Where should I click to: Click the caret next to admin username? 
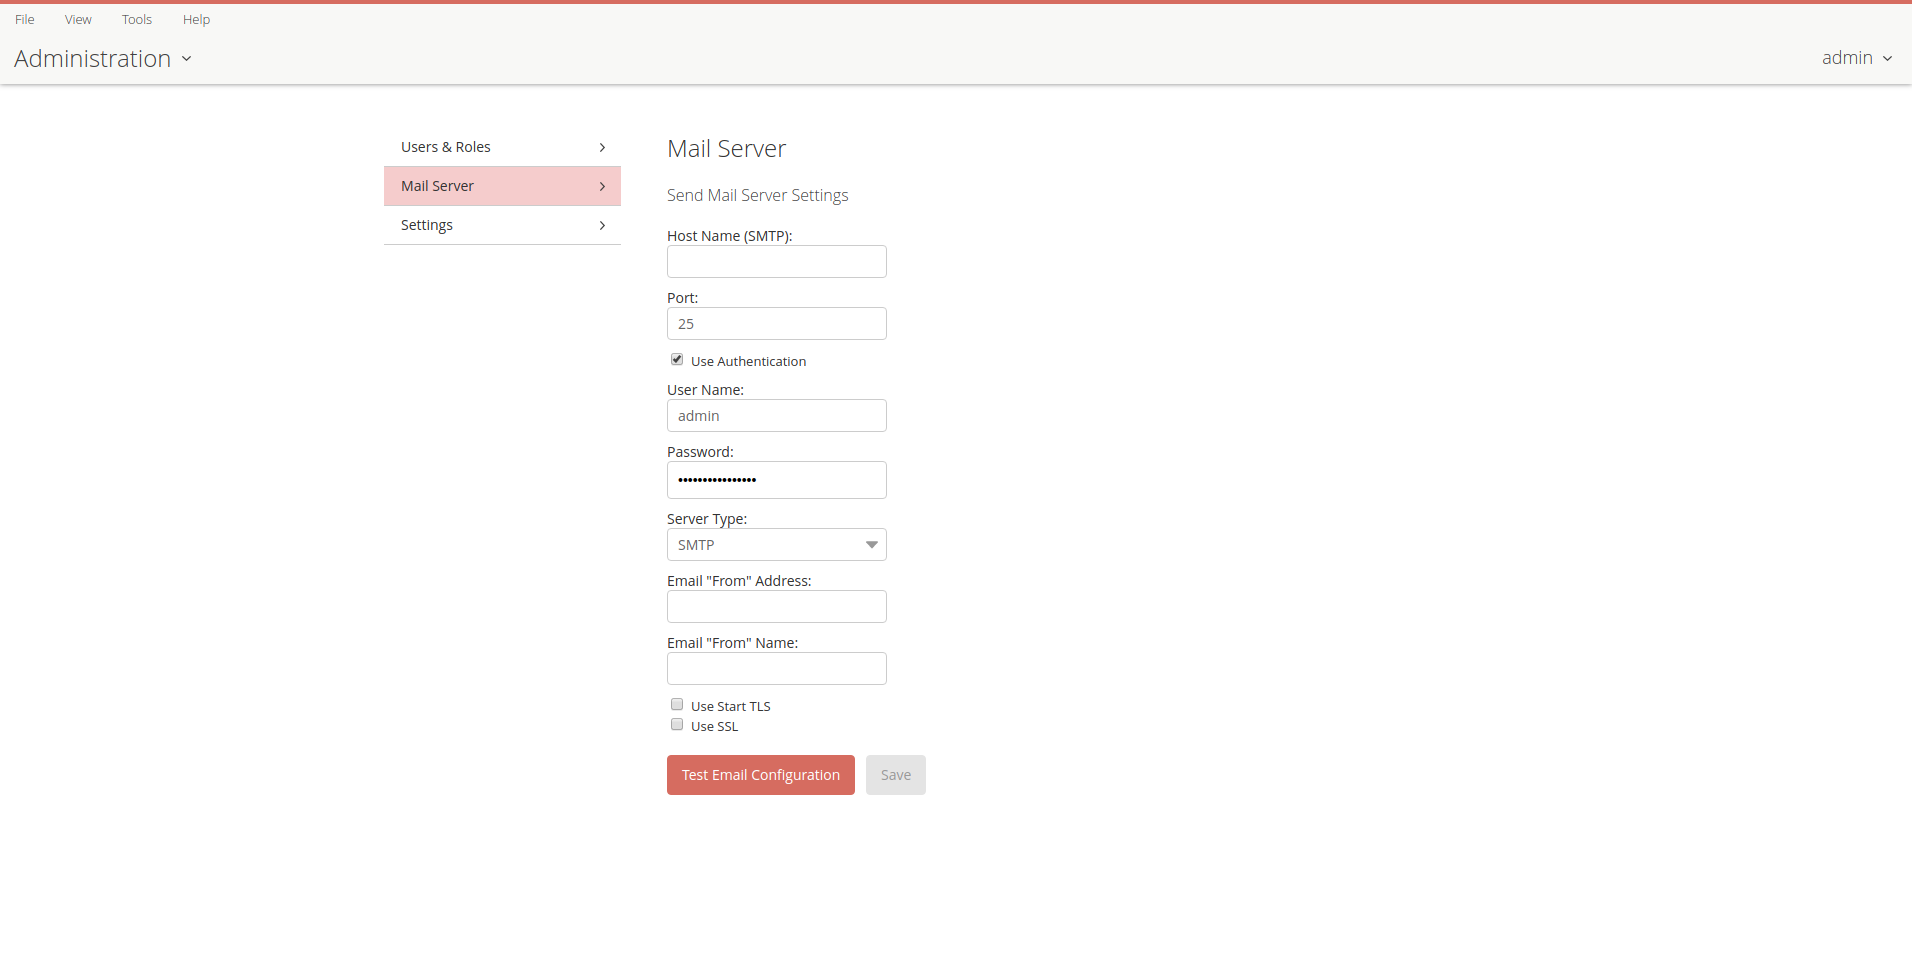click(x=1887, y=58)
